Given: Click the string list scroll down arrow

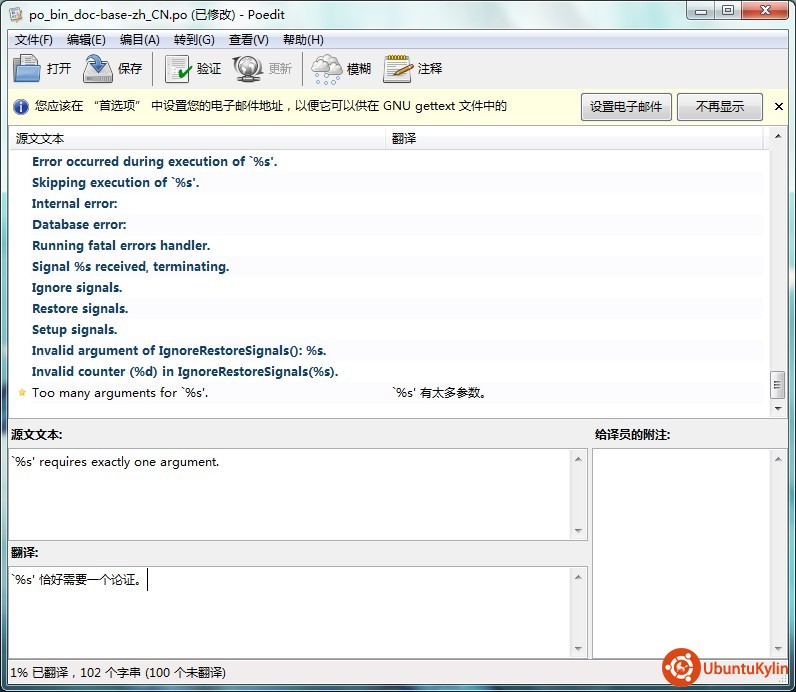Looking at the screenshot, I should pyautogui.click(x=778, y=409).
